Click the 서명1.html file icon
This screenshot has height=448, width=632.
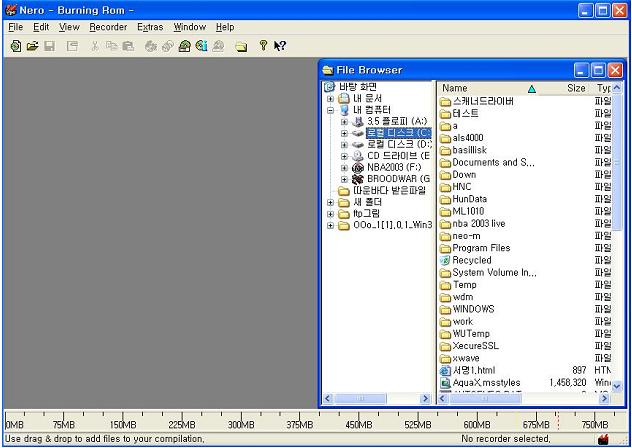pos(445,370)
